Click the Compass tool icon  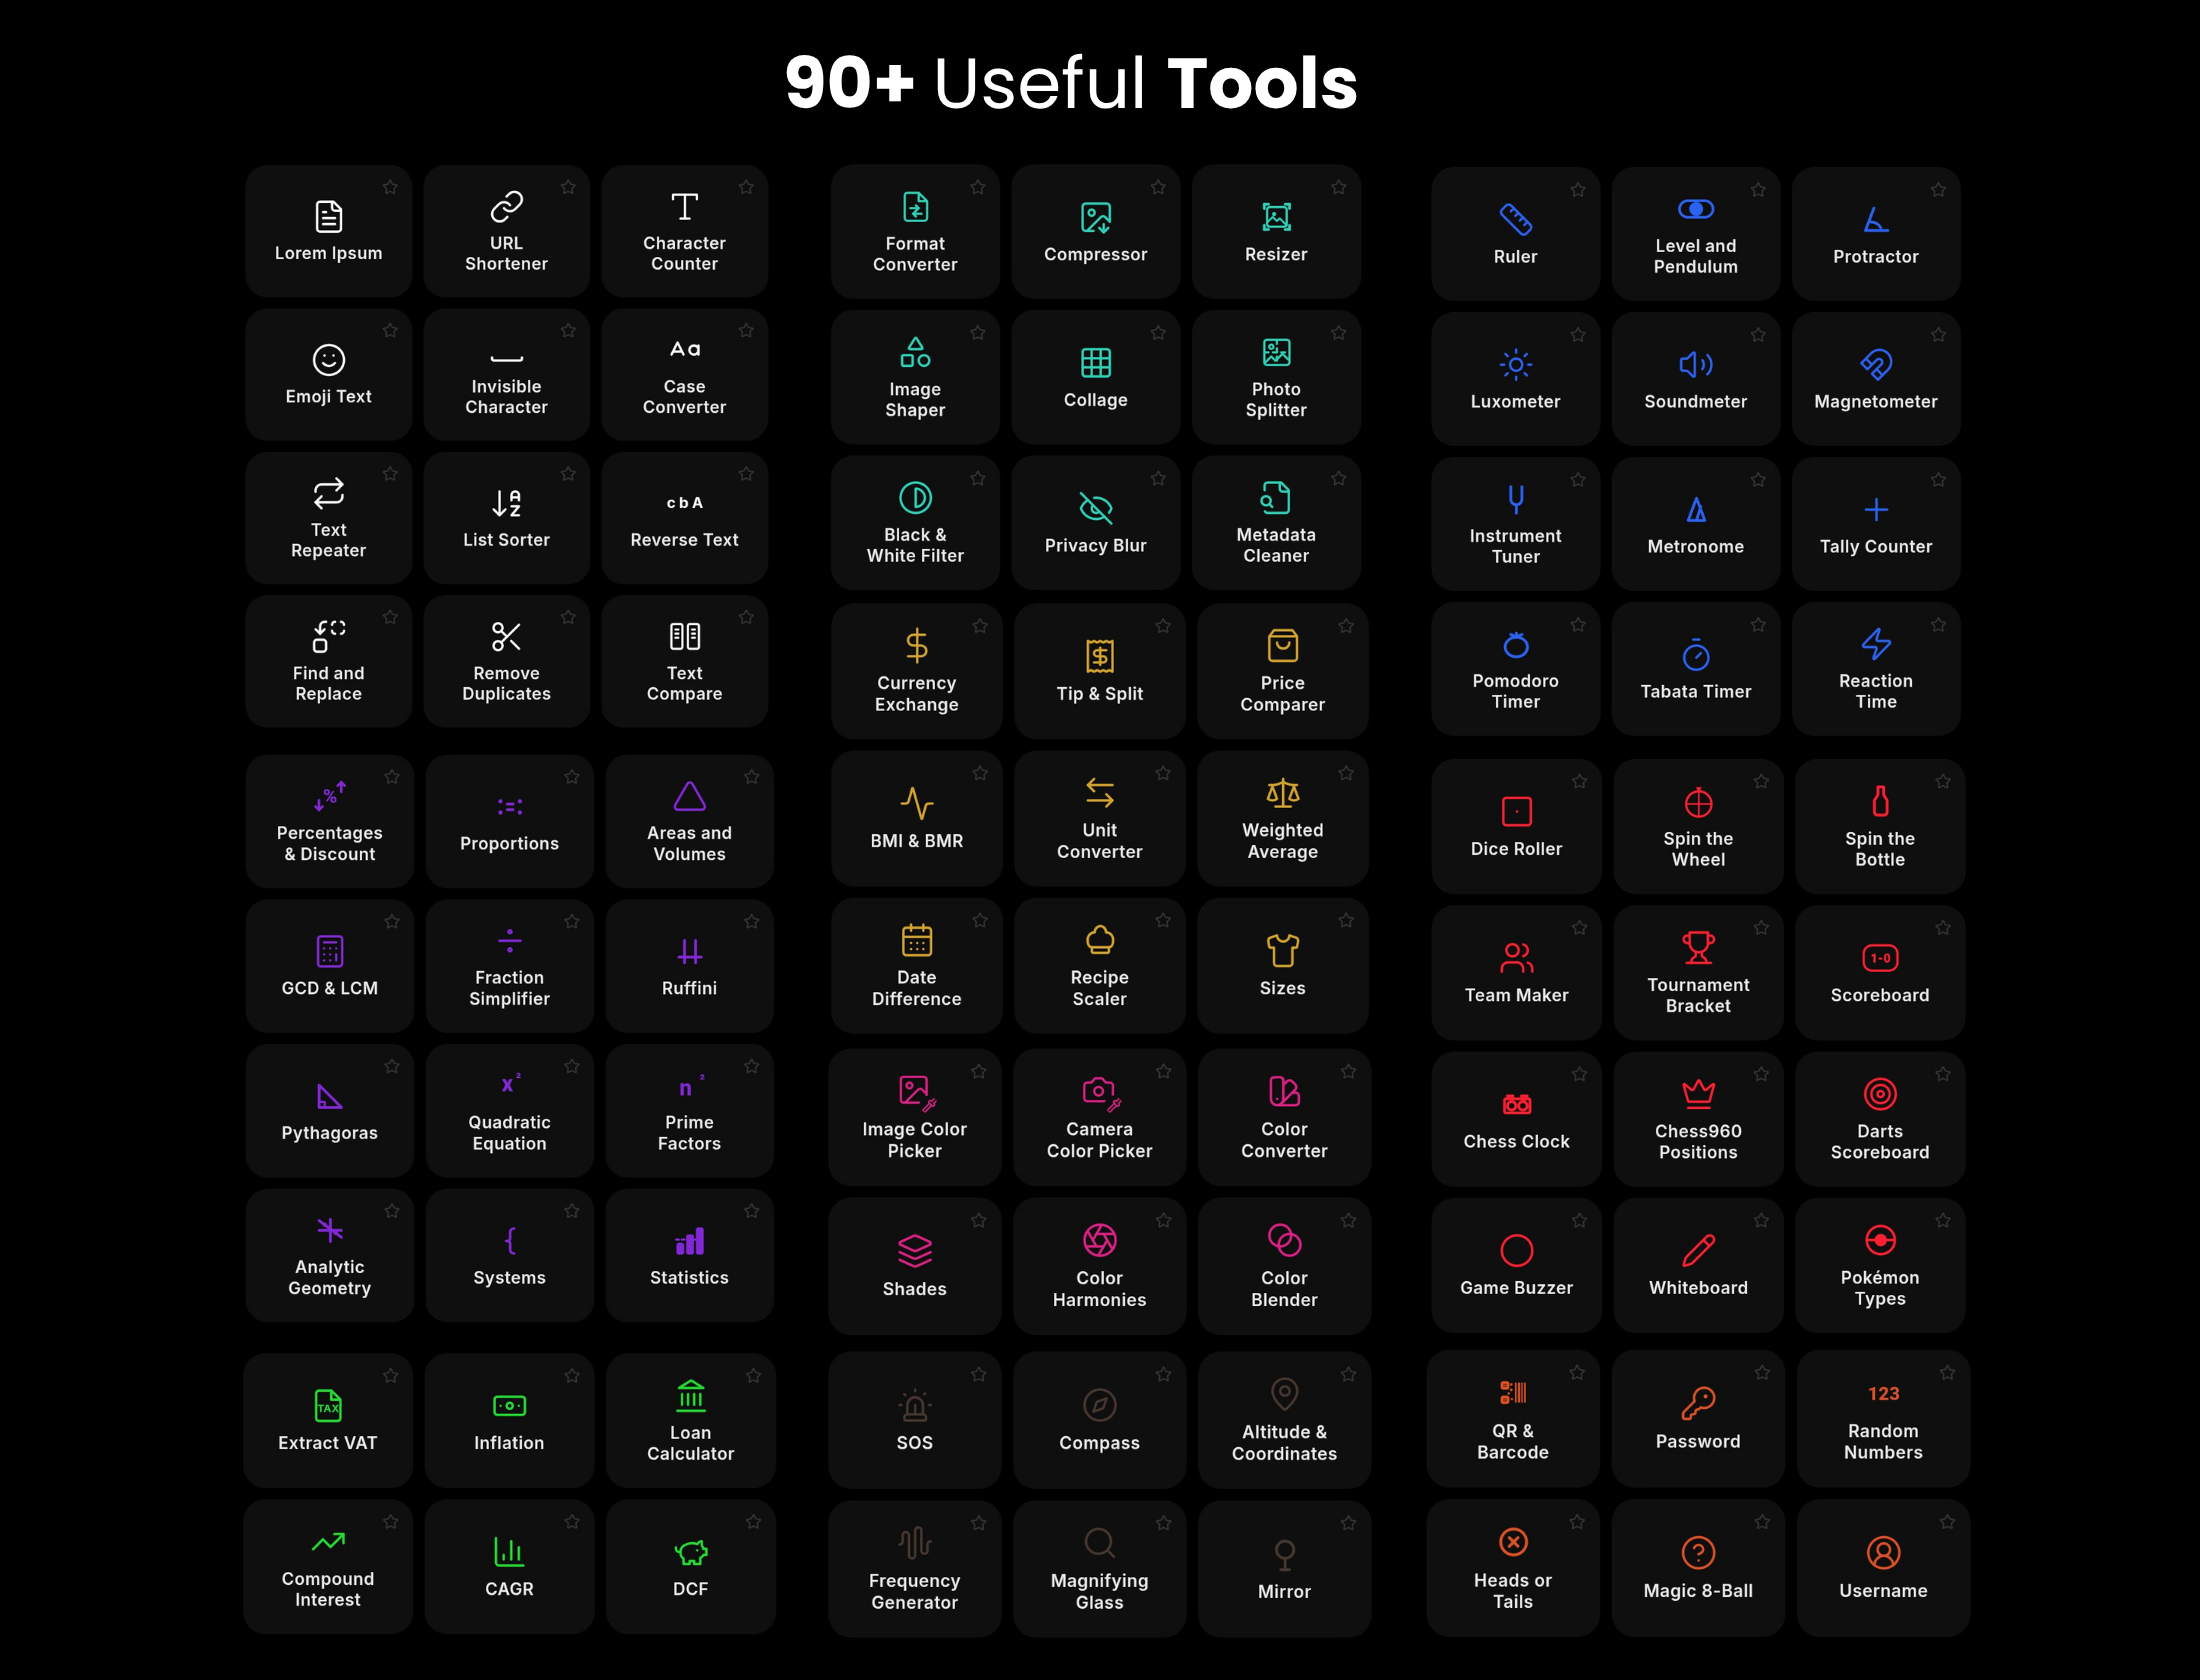(1100, 1404)
